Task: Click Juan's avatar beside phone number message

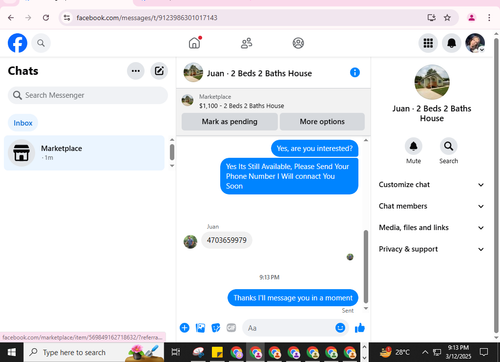Action: 190,242
